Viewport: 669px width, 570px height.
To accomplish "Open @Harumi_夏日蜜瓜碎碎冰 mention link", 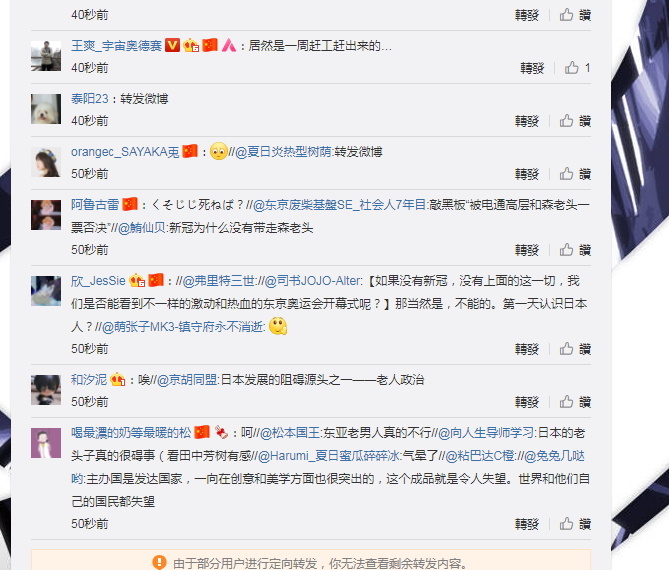I will 329,456.
